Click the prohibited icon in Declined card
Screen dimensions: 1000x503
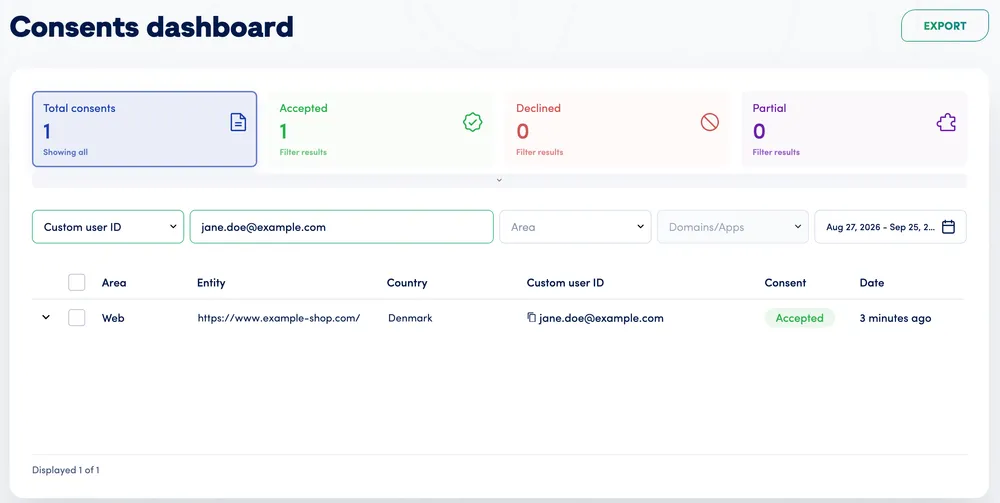[710, 122]
